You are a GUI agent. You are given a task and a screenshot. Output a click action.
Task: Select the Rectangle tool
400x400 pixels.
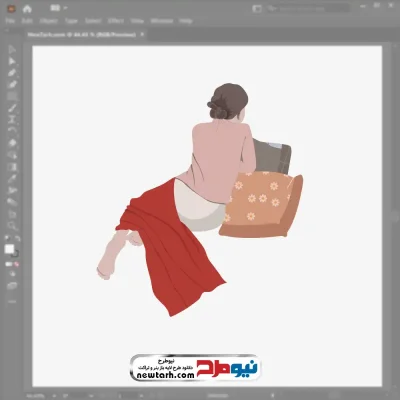[12, 96]
